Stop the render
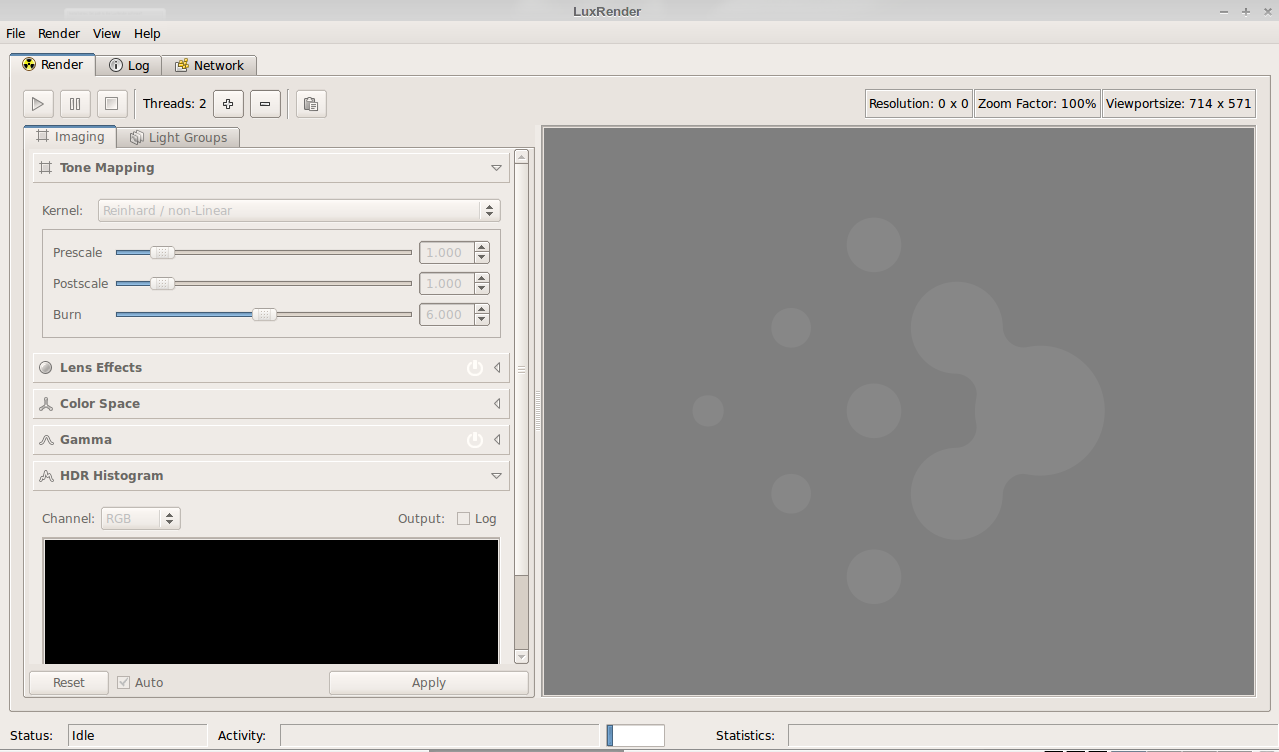The width and height of the screenshot is (1279, 752). [112, 103]
